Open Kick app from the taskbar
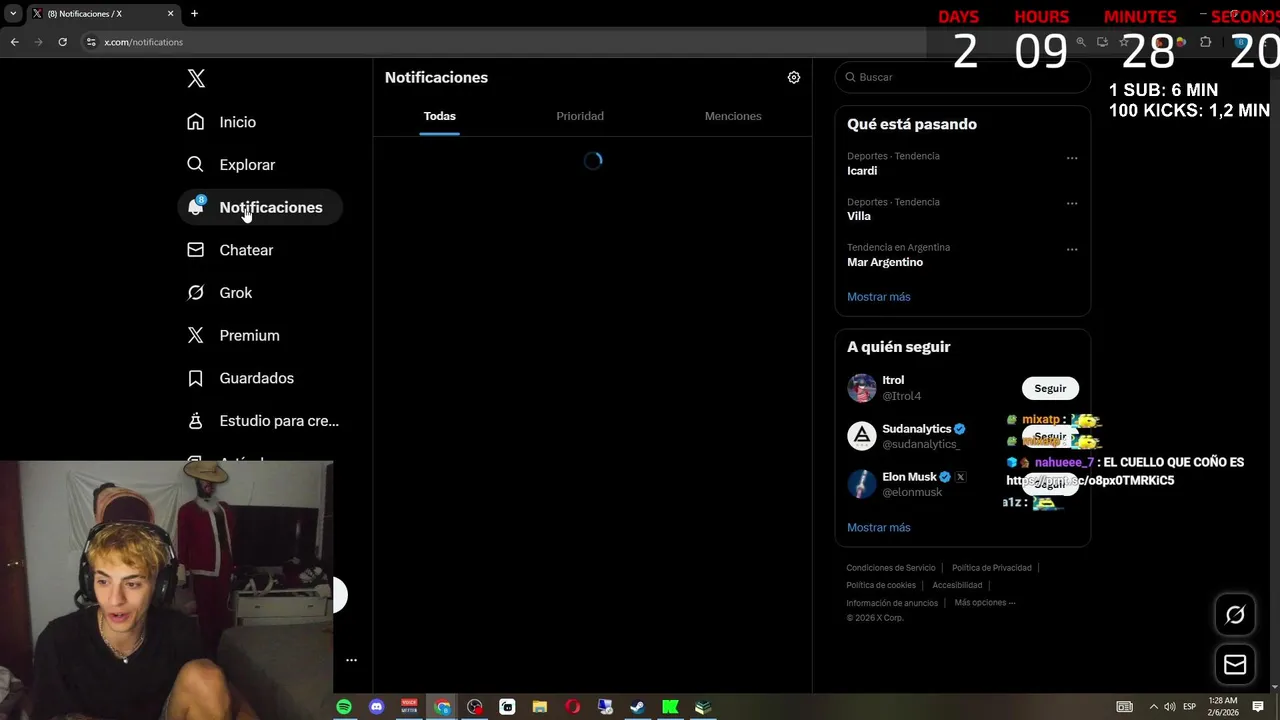Viewport: 1280px width, 720px height. point(670,707)
